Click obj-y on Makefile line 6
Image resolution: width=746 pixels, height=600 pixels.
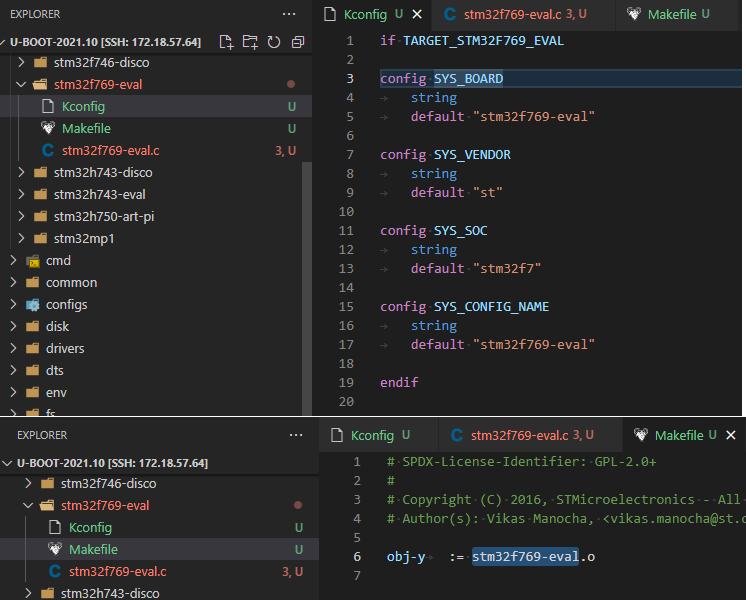[406, 557]
